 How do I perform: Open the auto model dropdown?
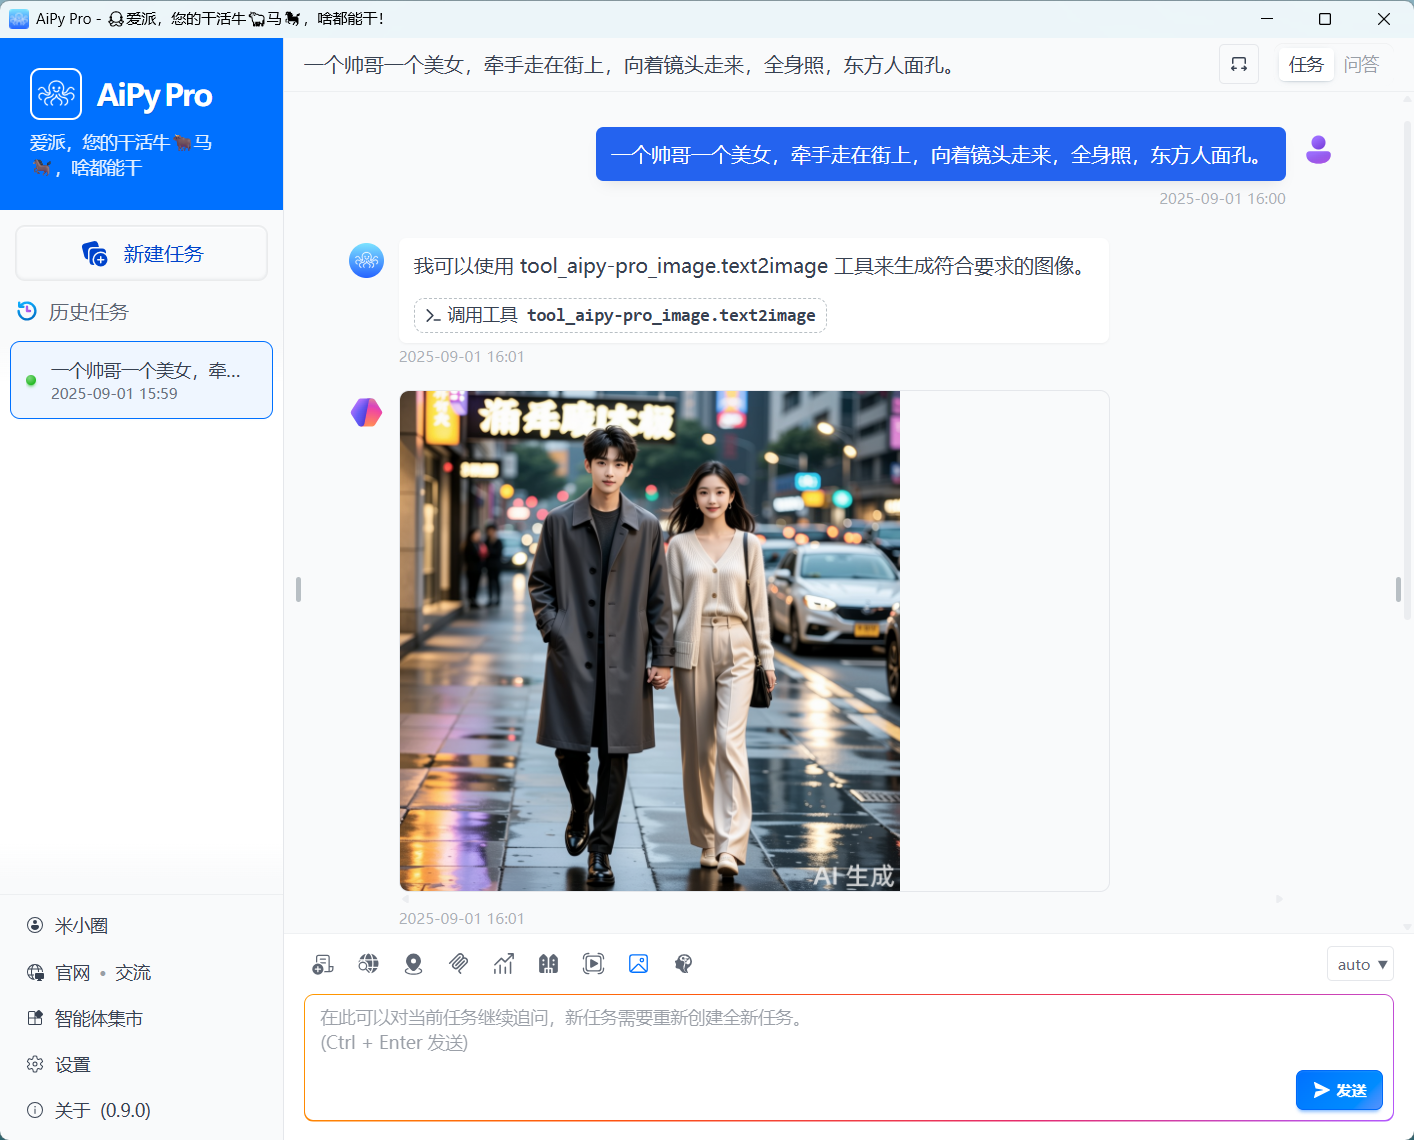pyautogui.click(x=1360, y=964)
